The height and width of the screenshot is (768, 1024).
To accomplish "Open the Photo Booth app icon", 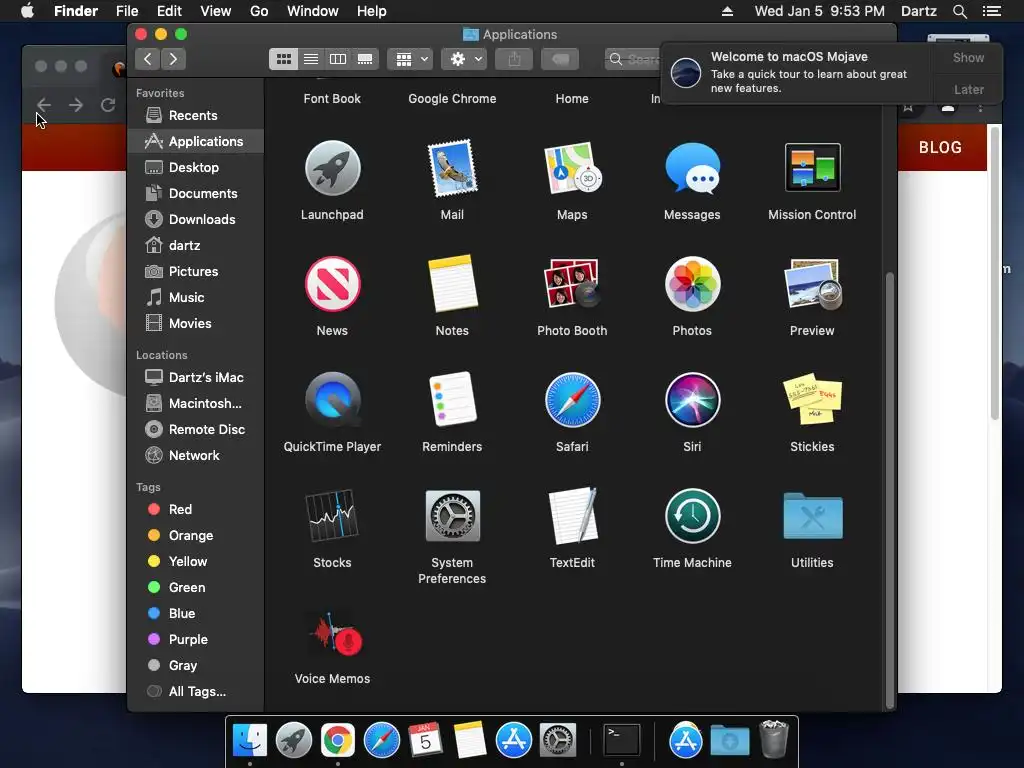I will click(572, 284).
